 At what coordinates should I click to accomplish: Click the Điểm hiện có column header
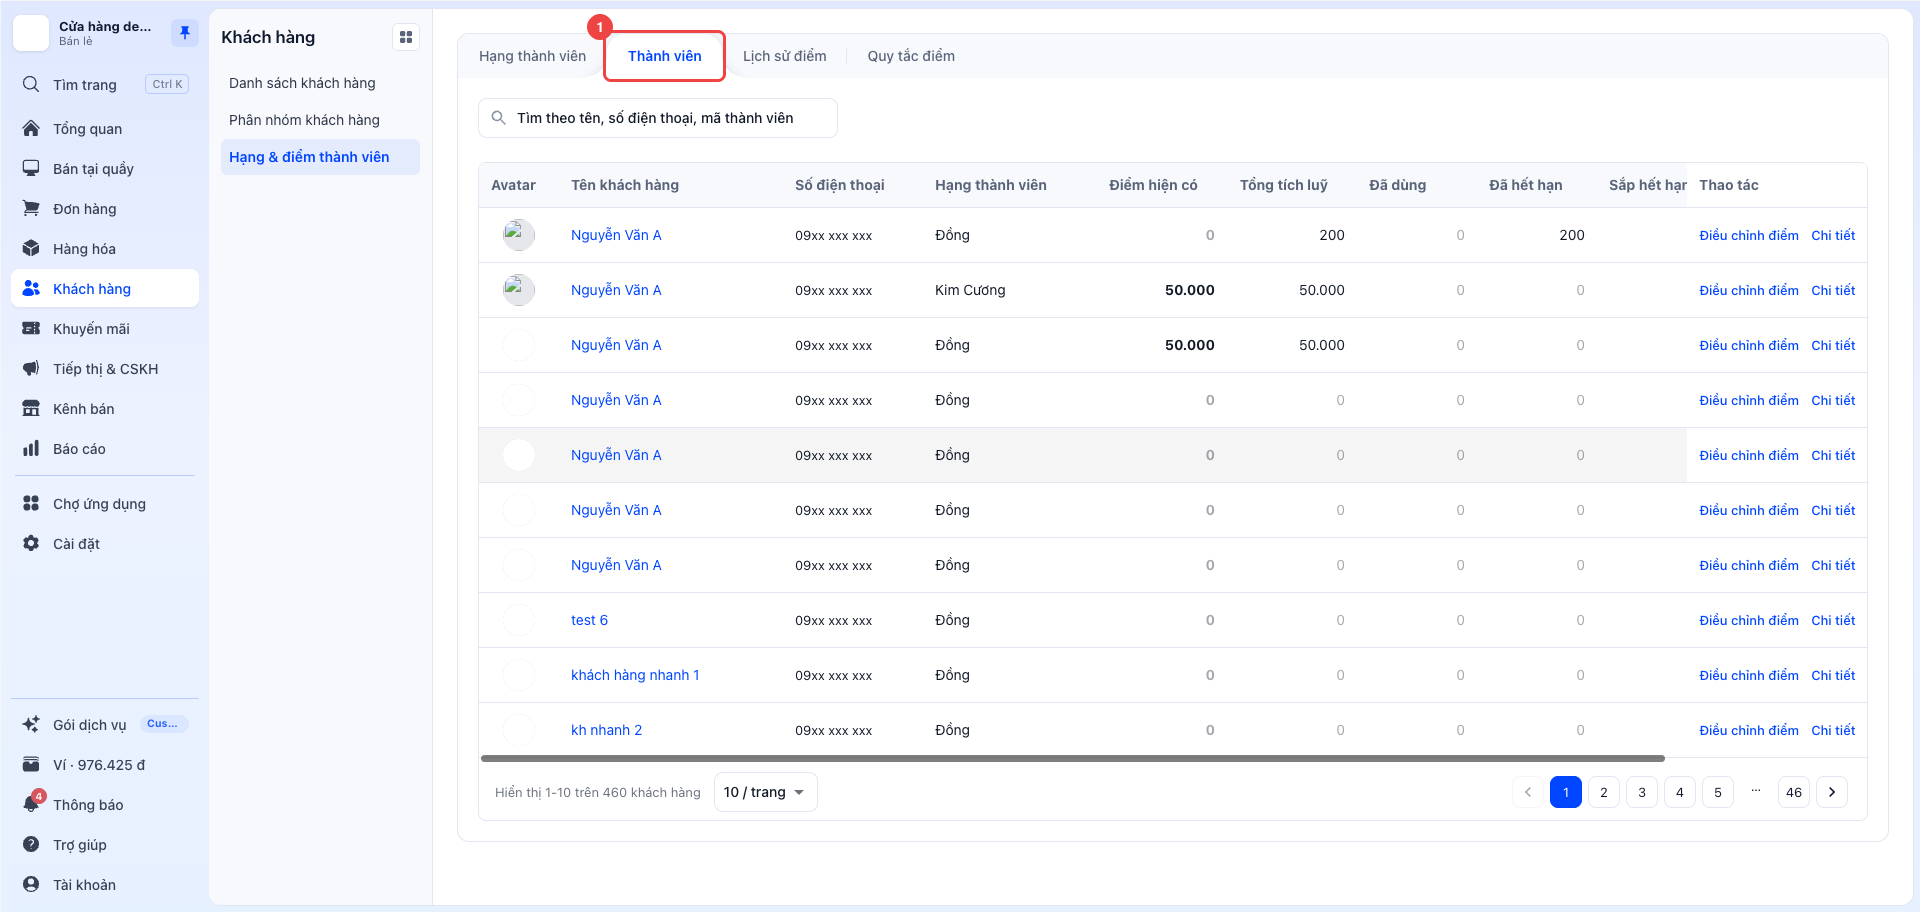1153,185
